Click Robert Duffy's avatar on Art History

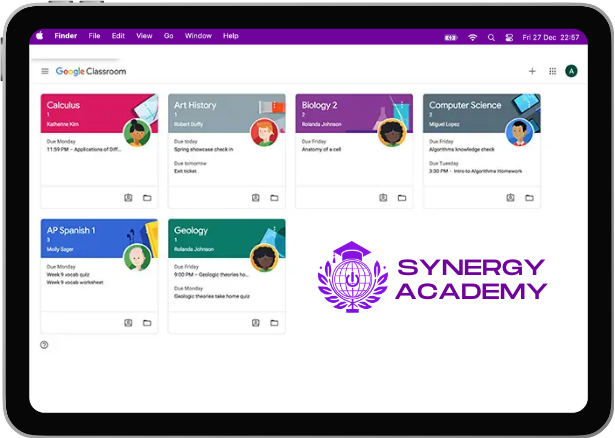pyautogui.click(x=264, y=133)
